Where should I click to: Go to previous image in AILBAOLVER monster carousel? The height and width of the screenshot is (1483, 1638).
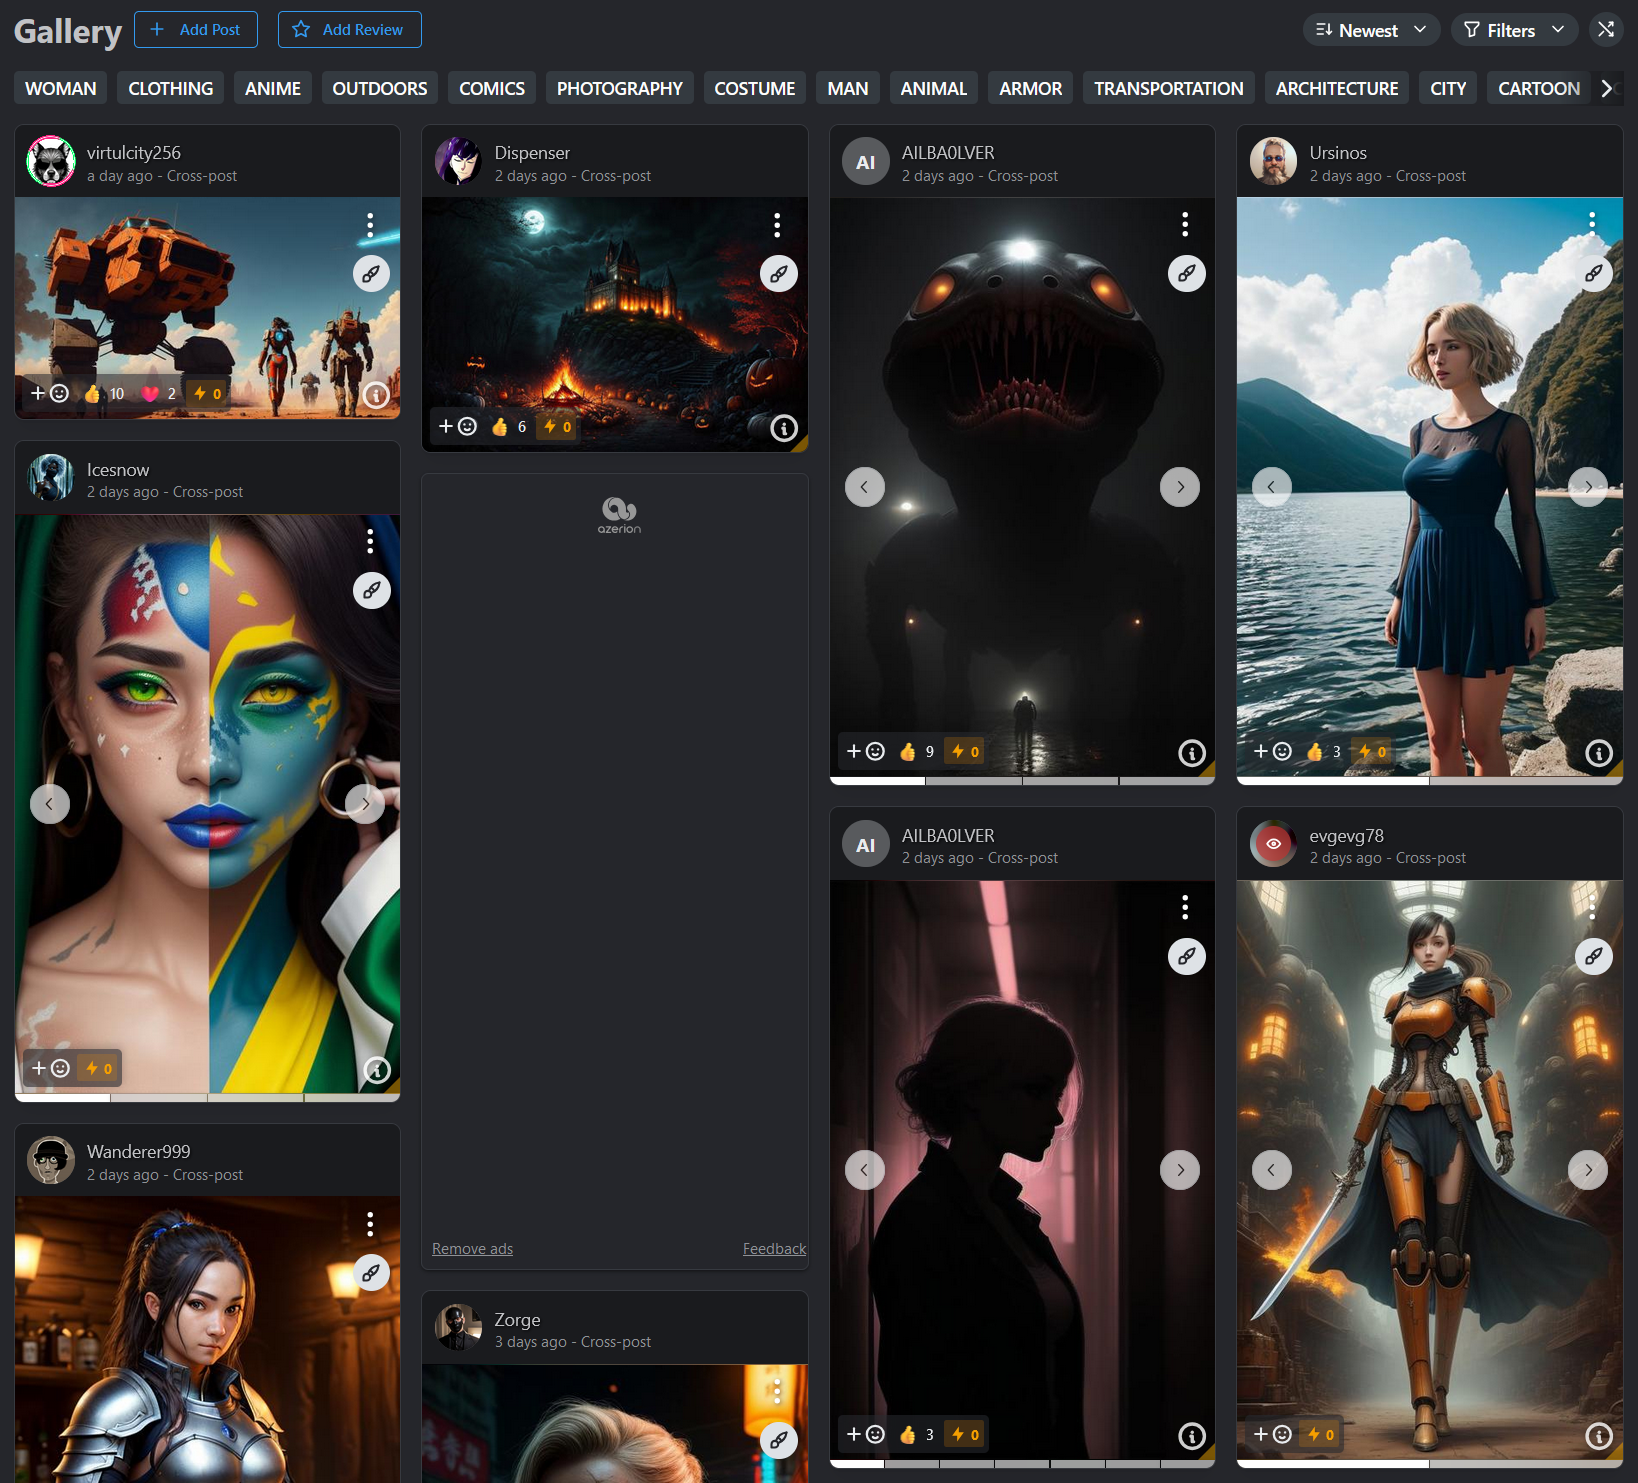click(865, 487)
